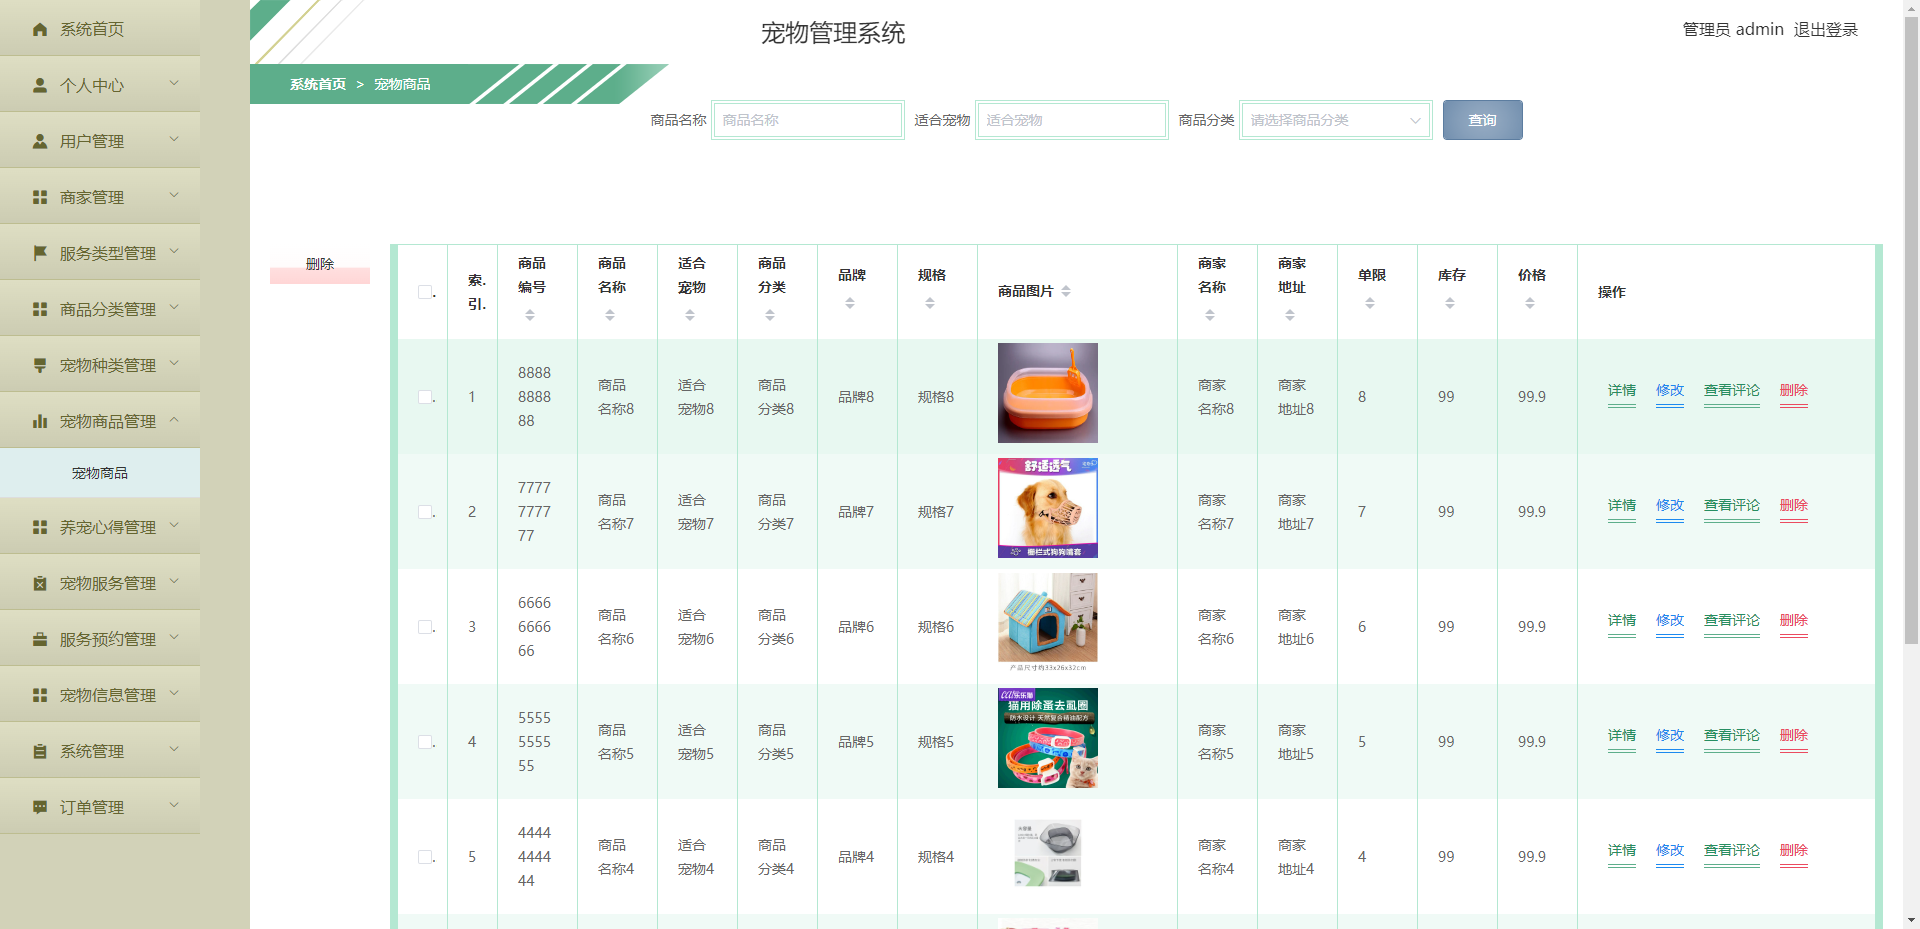Select the flag icon for 服务类型管理
The height and width of the screenshot is (929, 1920).
40,252
